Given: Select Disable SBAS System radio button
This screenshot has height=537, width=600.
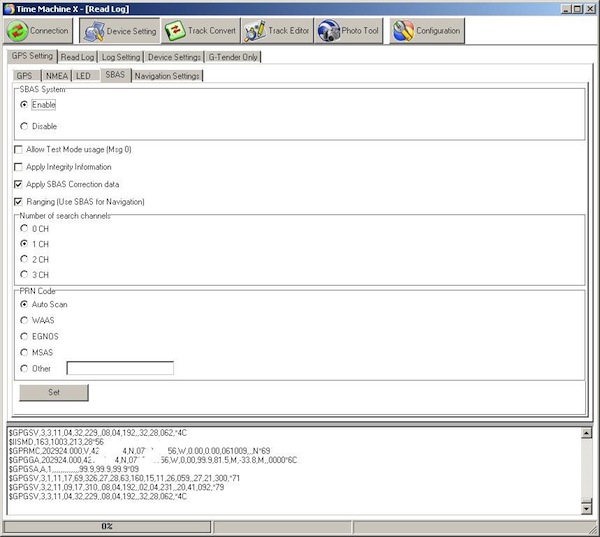Looking at the screenshot, I should (x=24, y=126).
